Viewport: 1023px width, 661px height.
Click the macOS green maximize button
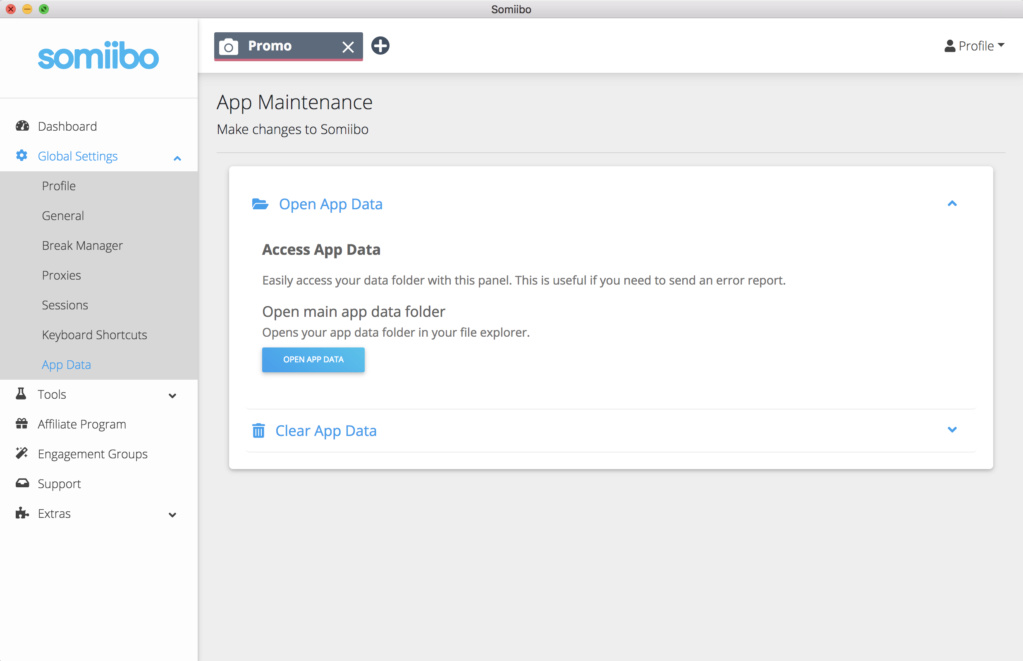pyautogui.click(x=44, y=8)
